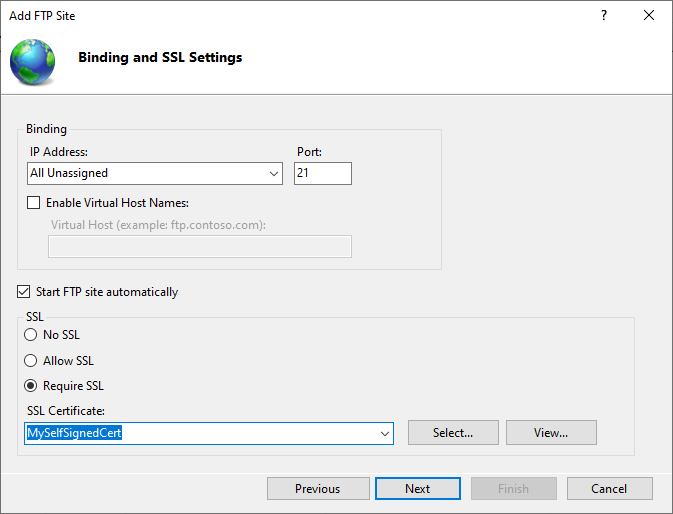The width and height of the screenshot is (673, 514).
Task: Open certificate details with View... button
Action: click(551, 433)
